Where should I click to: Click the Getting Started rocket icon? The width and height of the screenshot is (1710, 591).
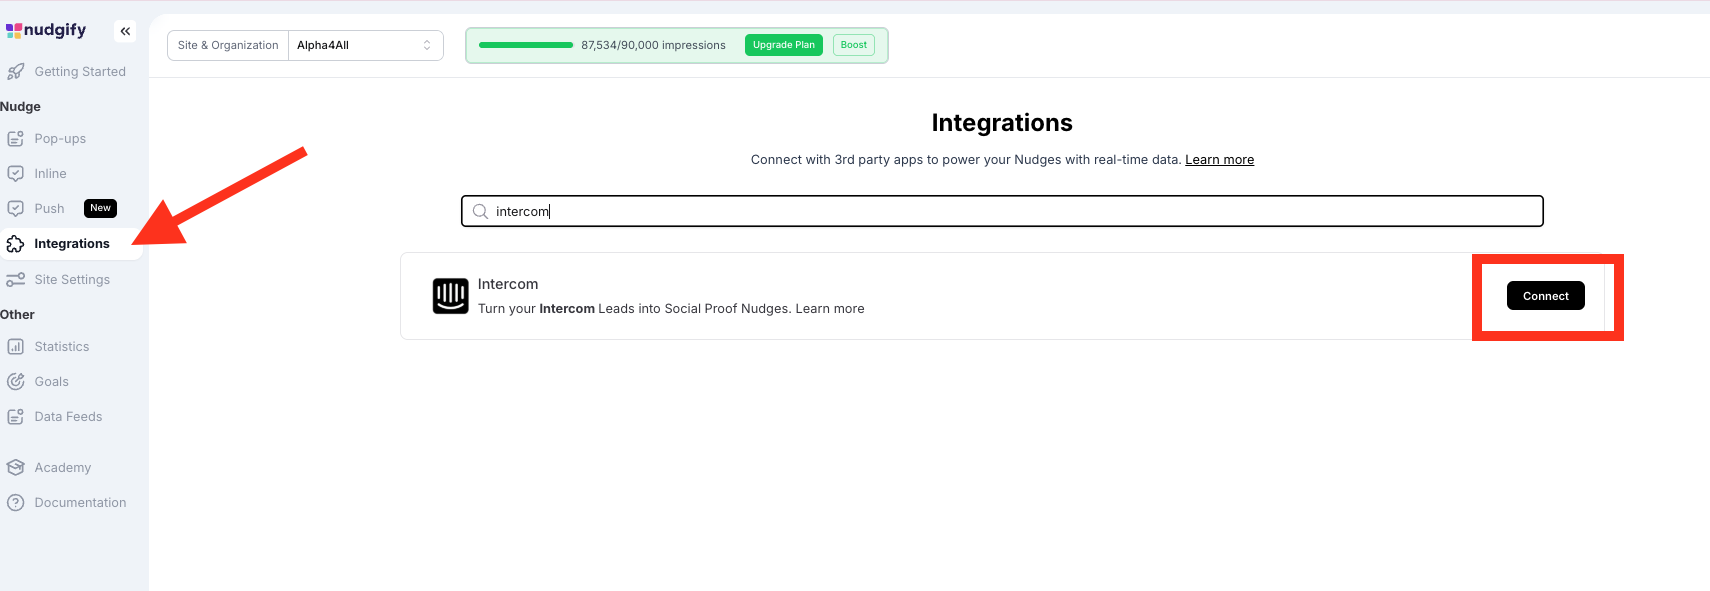click(15, 72)
